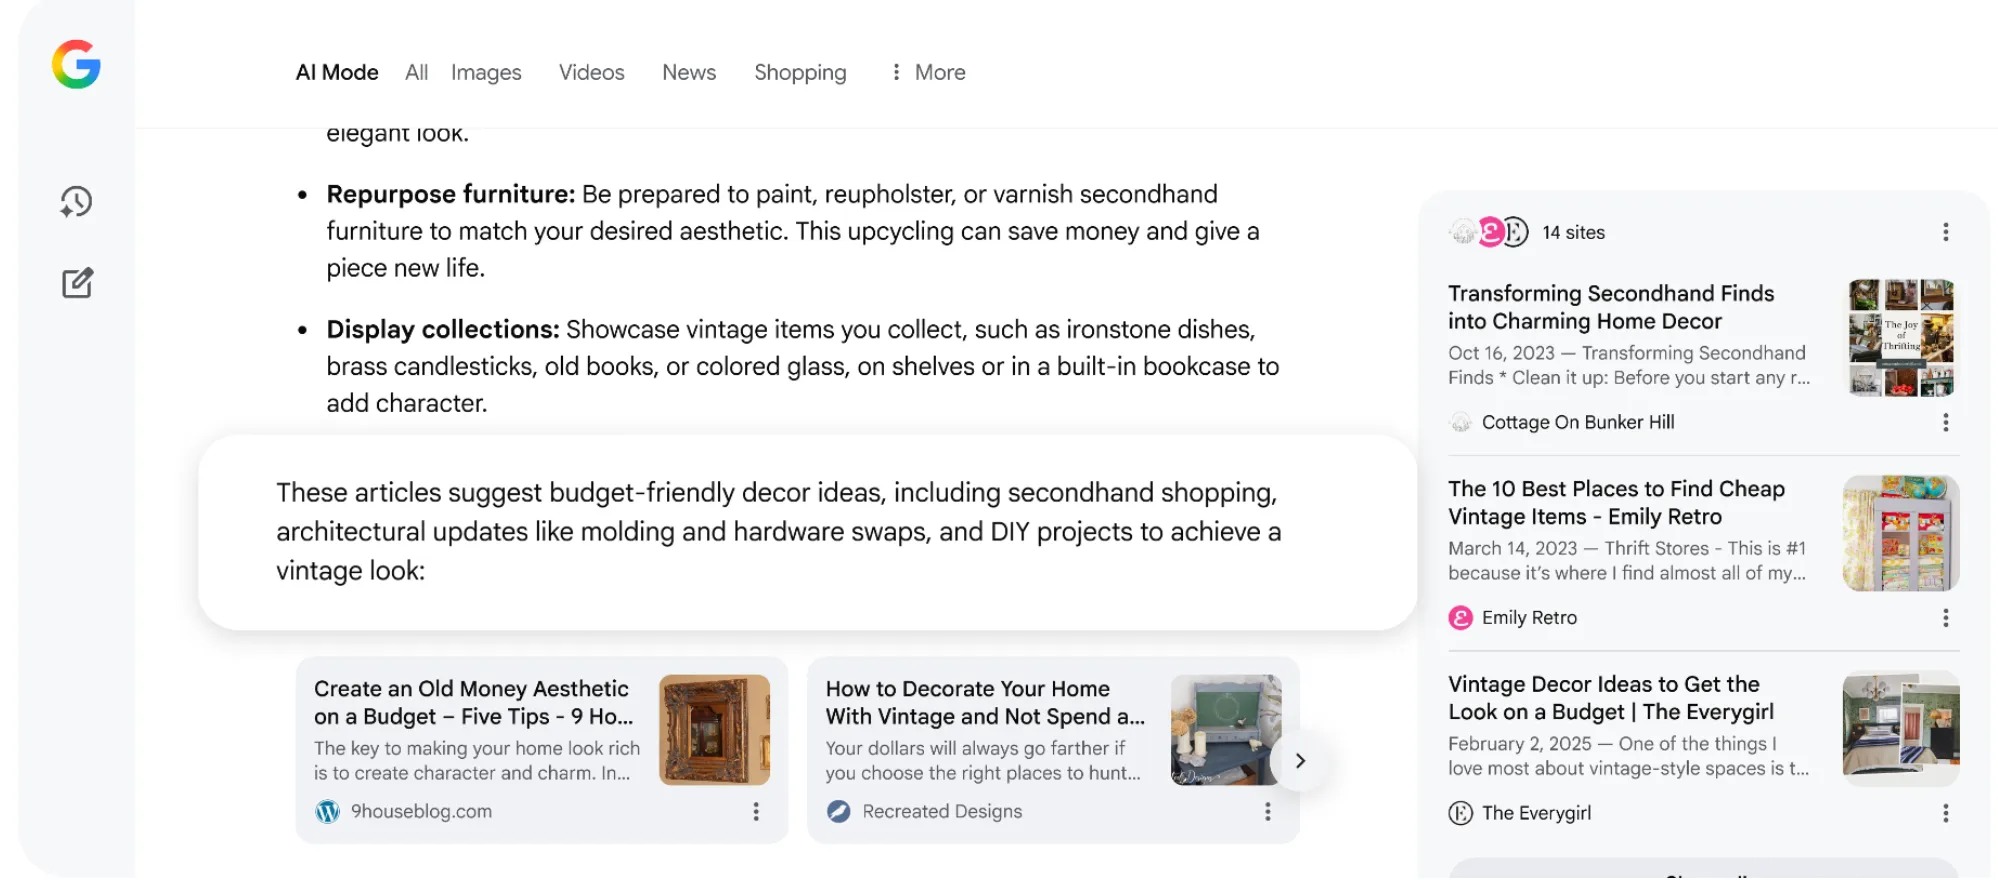Select the News tab

[x=689, y=72]
